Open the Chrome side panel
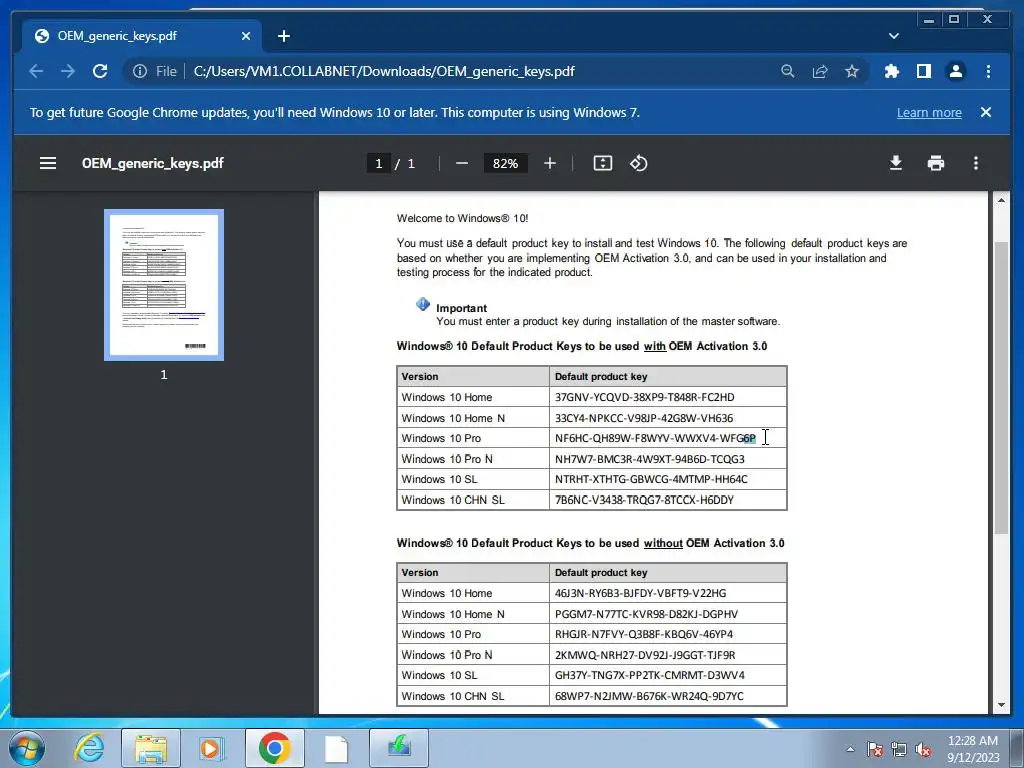The height and width of the screenshot is (768, 1024). coord(923,71)
